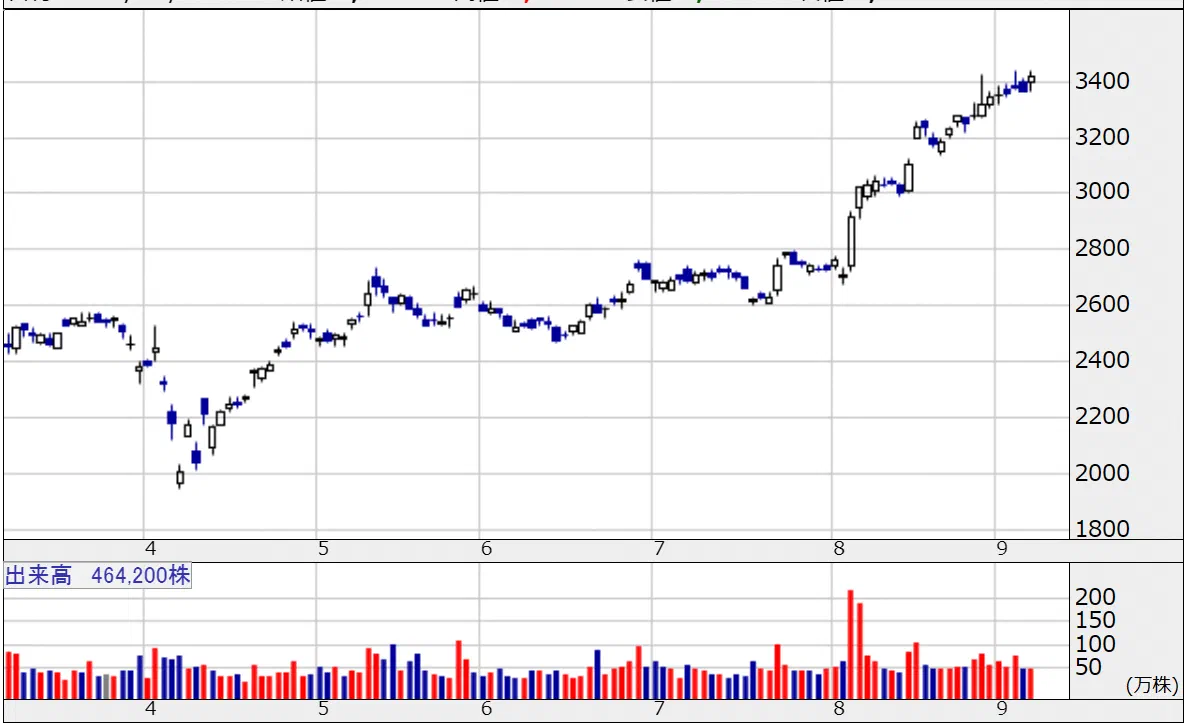The height and width of the screenshot is (723, 1185).
Task: Select the 150 volume axis label
Action: click(1095, 620)
